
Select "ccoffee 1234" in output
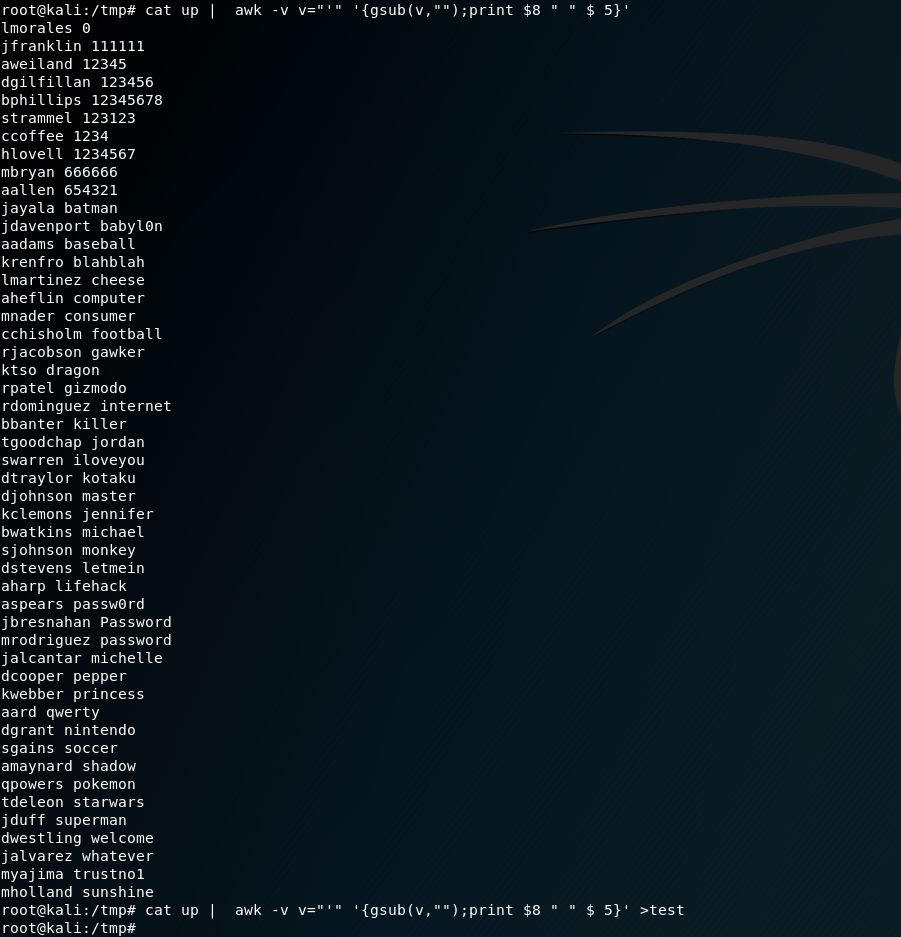[55, 136]
